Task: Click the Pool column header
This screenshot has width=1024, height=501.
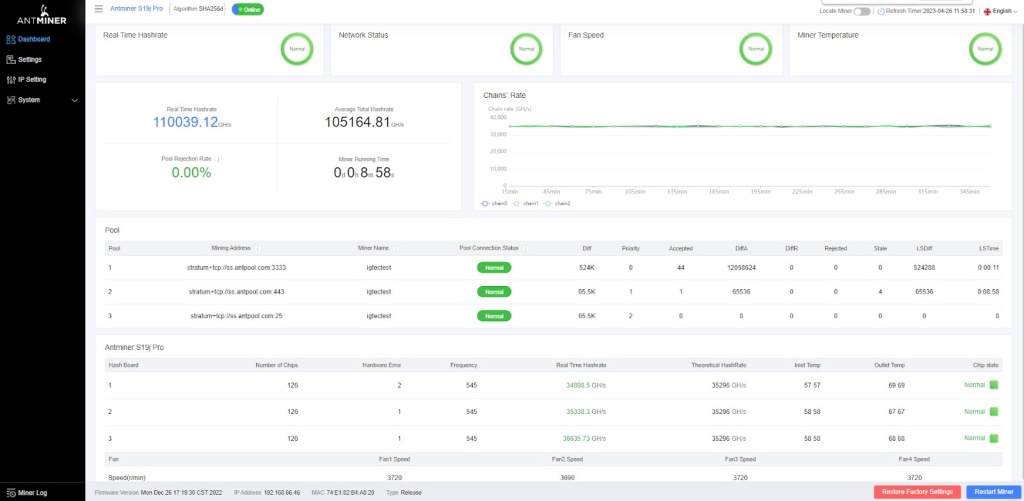Action: [114, 249]
